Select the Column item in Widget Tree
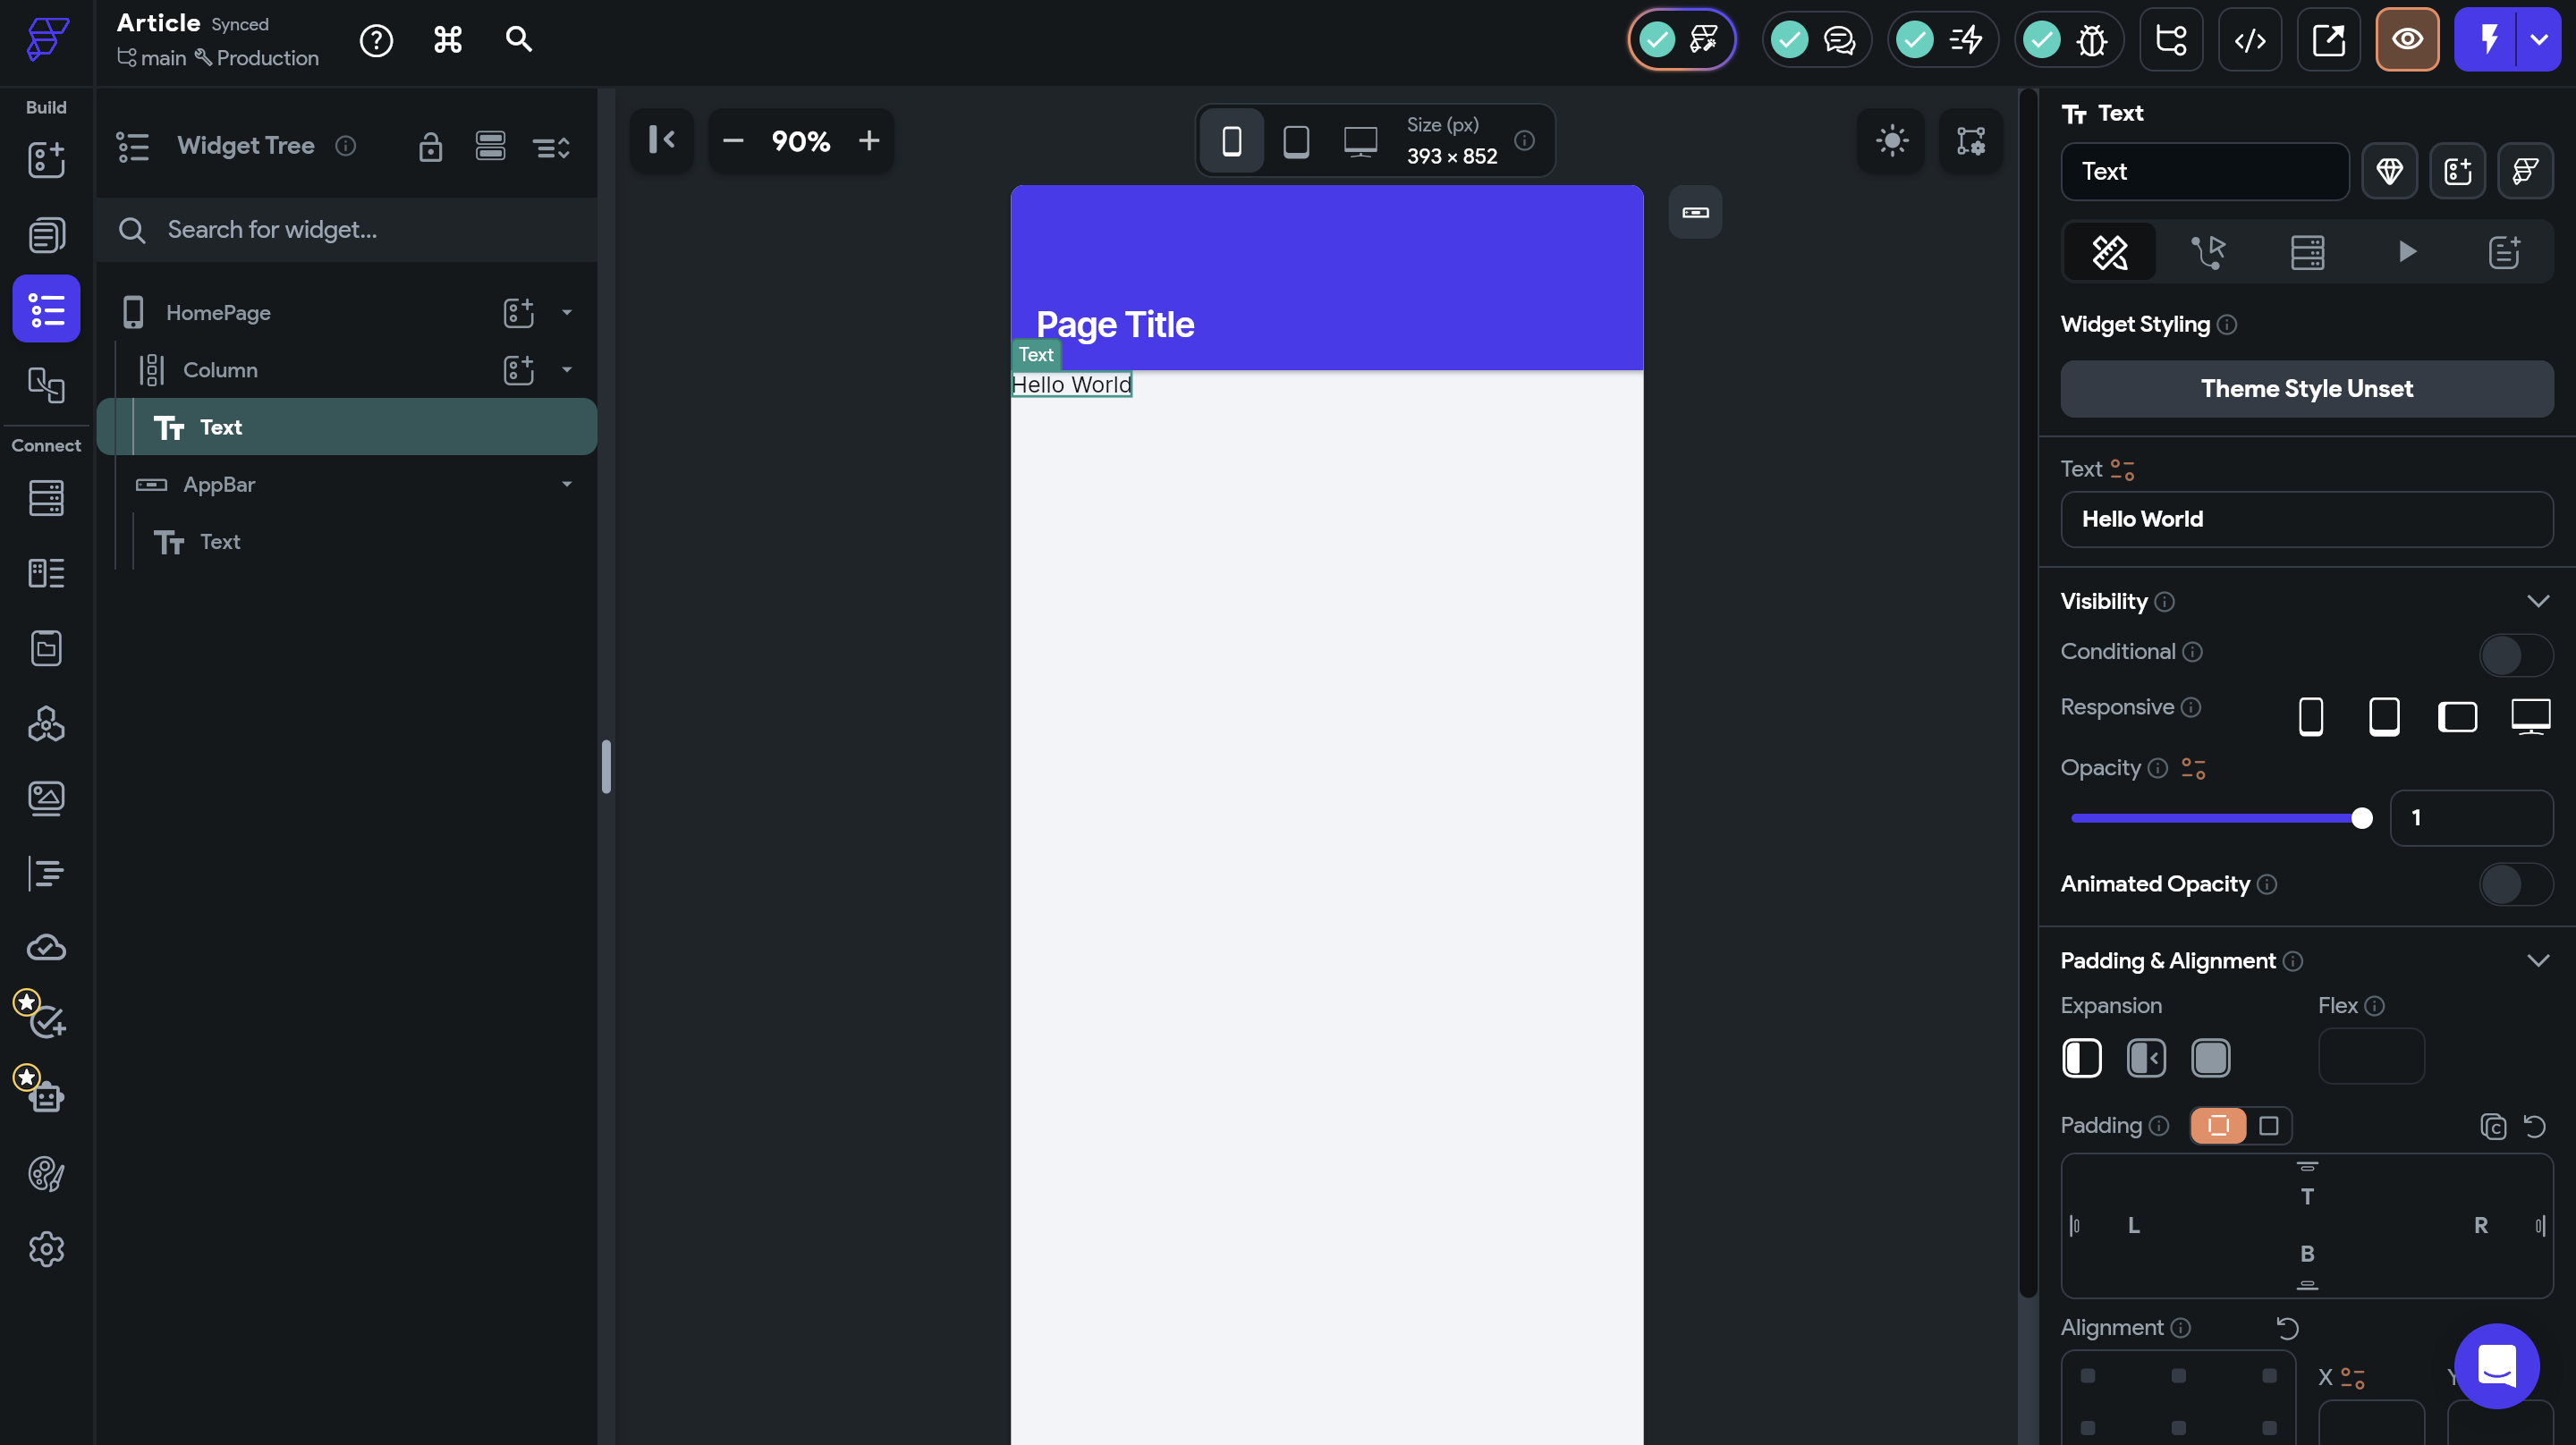This screenshot has height=1445, width=2576. click(220, 370)
